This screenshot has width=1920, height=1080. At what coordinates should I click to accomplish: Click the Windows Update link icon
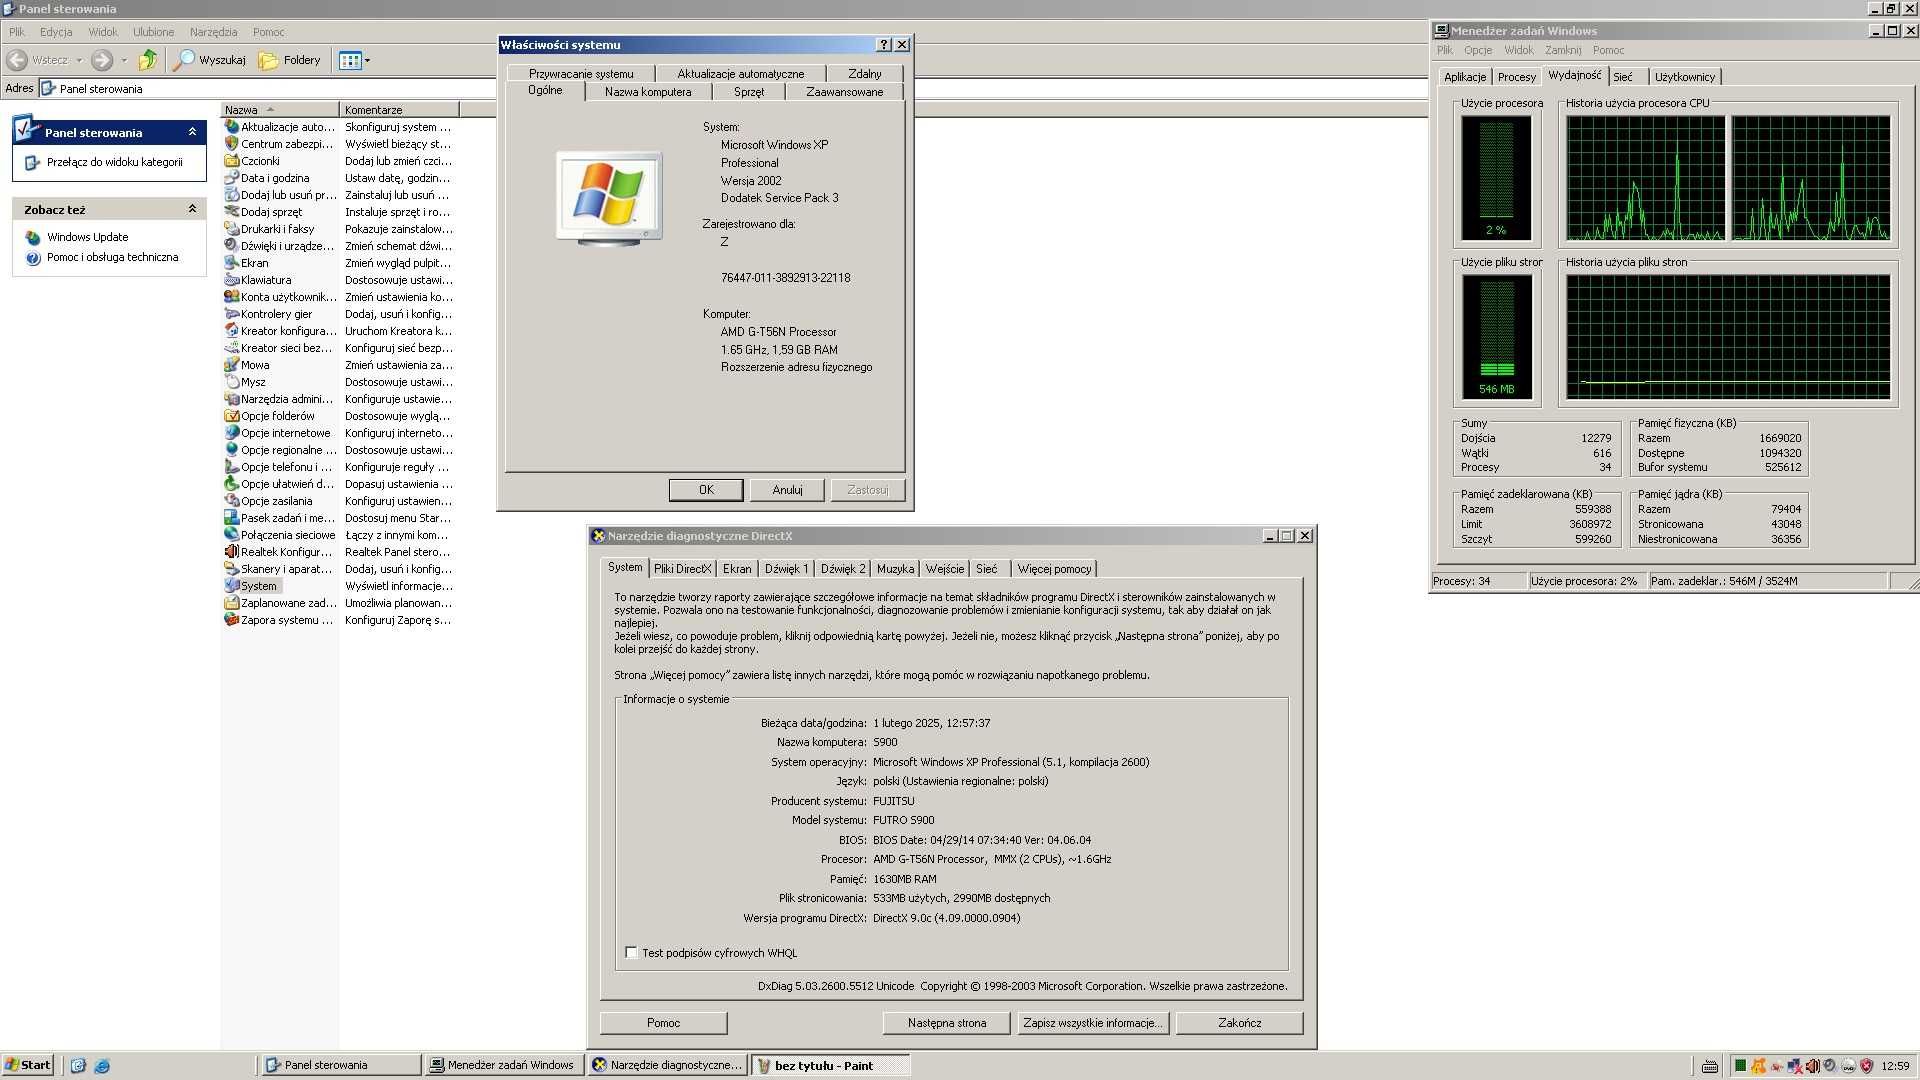[33, 237]
